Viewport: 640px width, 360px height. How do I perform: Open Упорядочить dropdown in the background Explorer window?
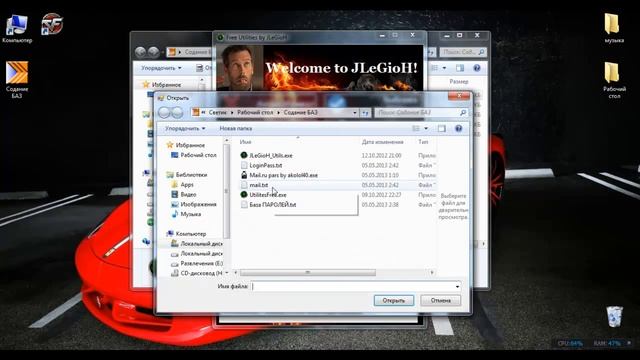click(161, 68)
